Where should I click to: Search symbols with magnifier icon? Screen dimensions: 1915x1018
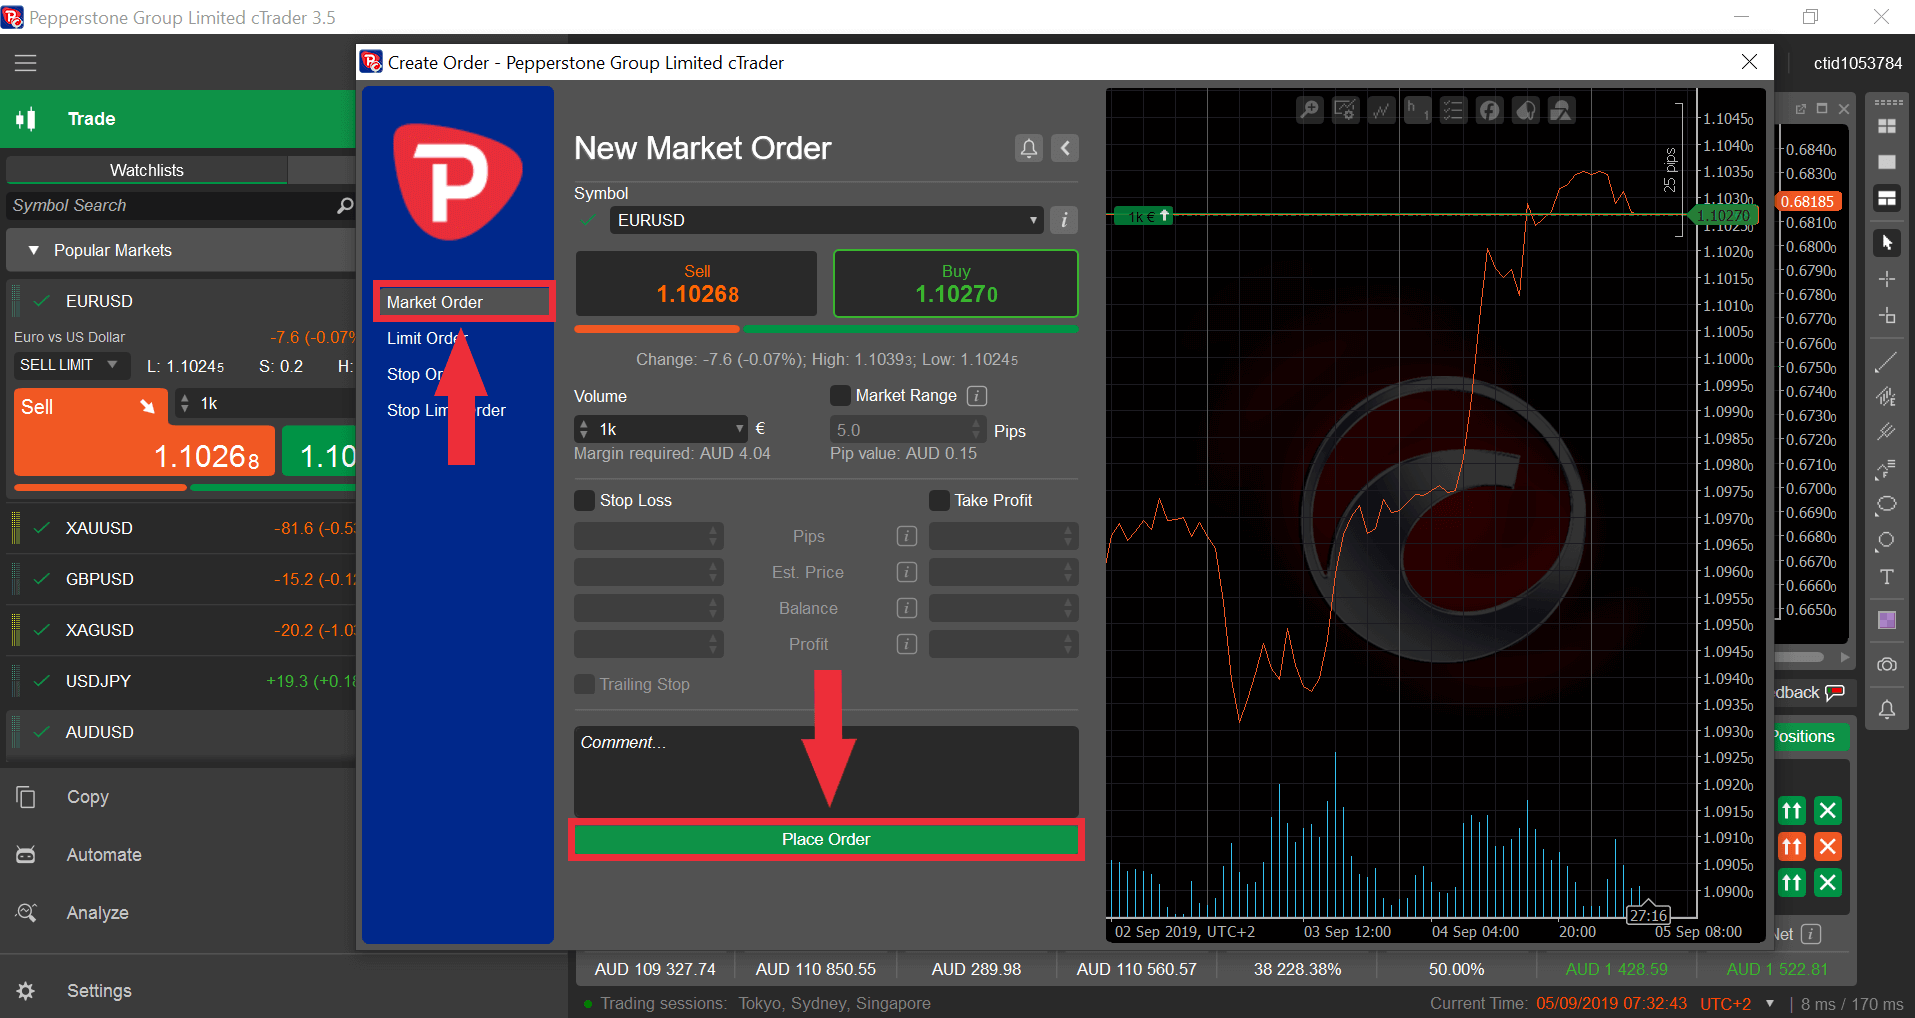(x=345, y=205)
